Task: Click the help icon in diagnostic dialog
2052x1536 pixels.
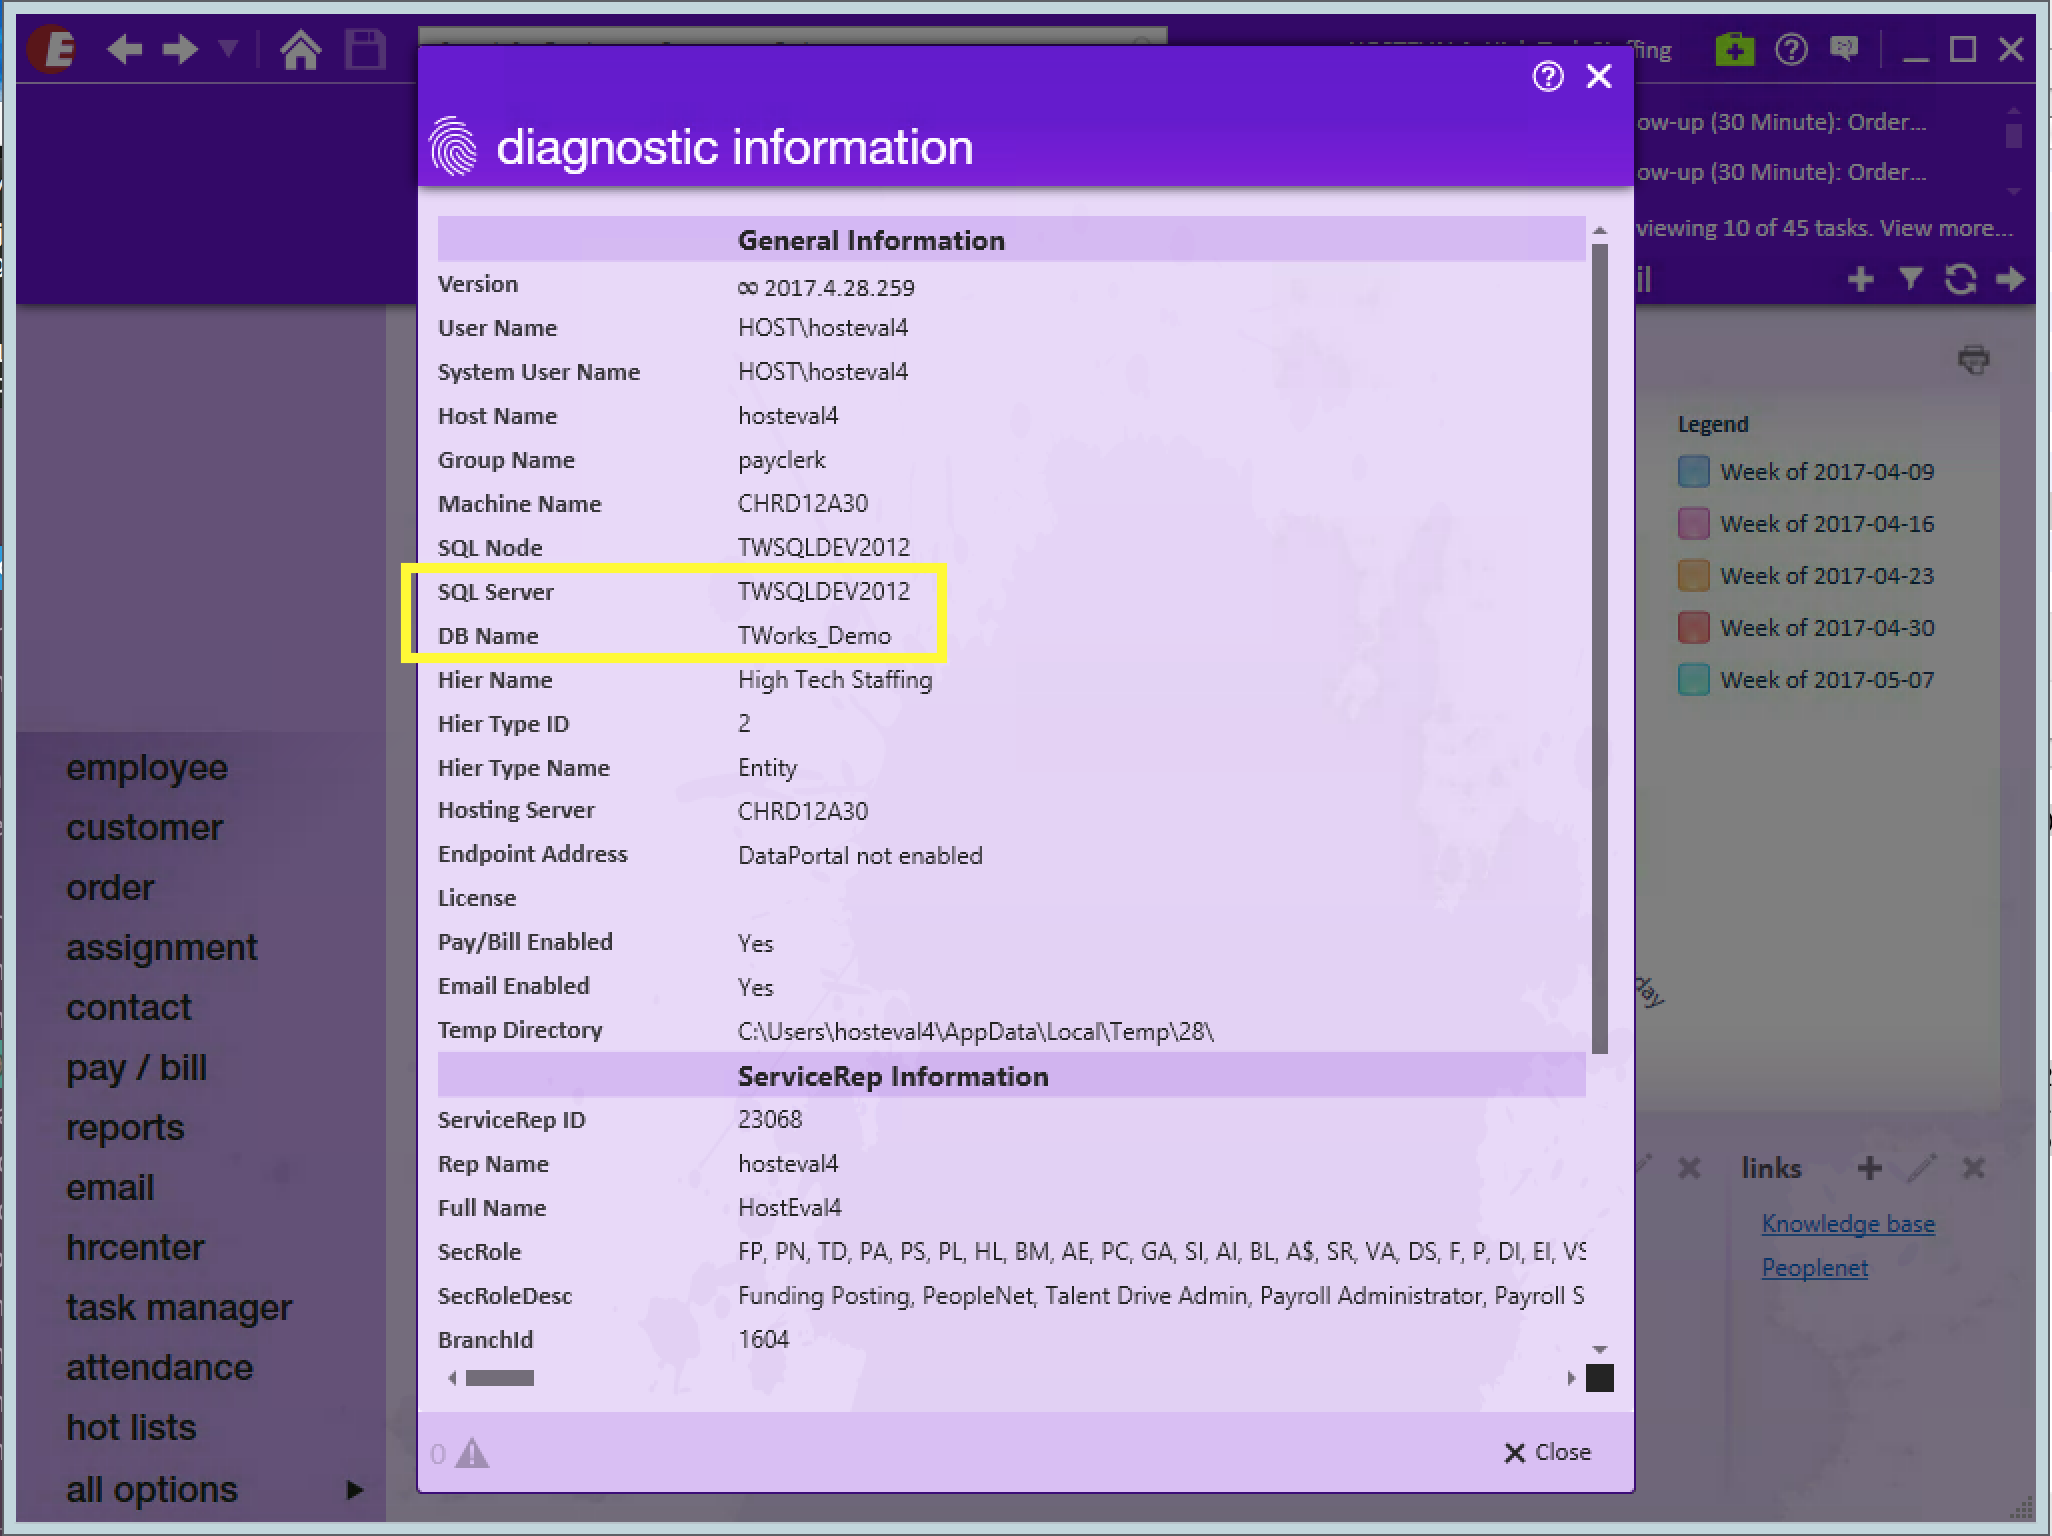Action: point(1548,76)
